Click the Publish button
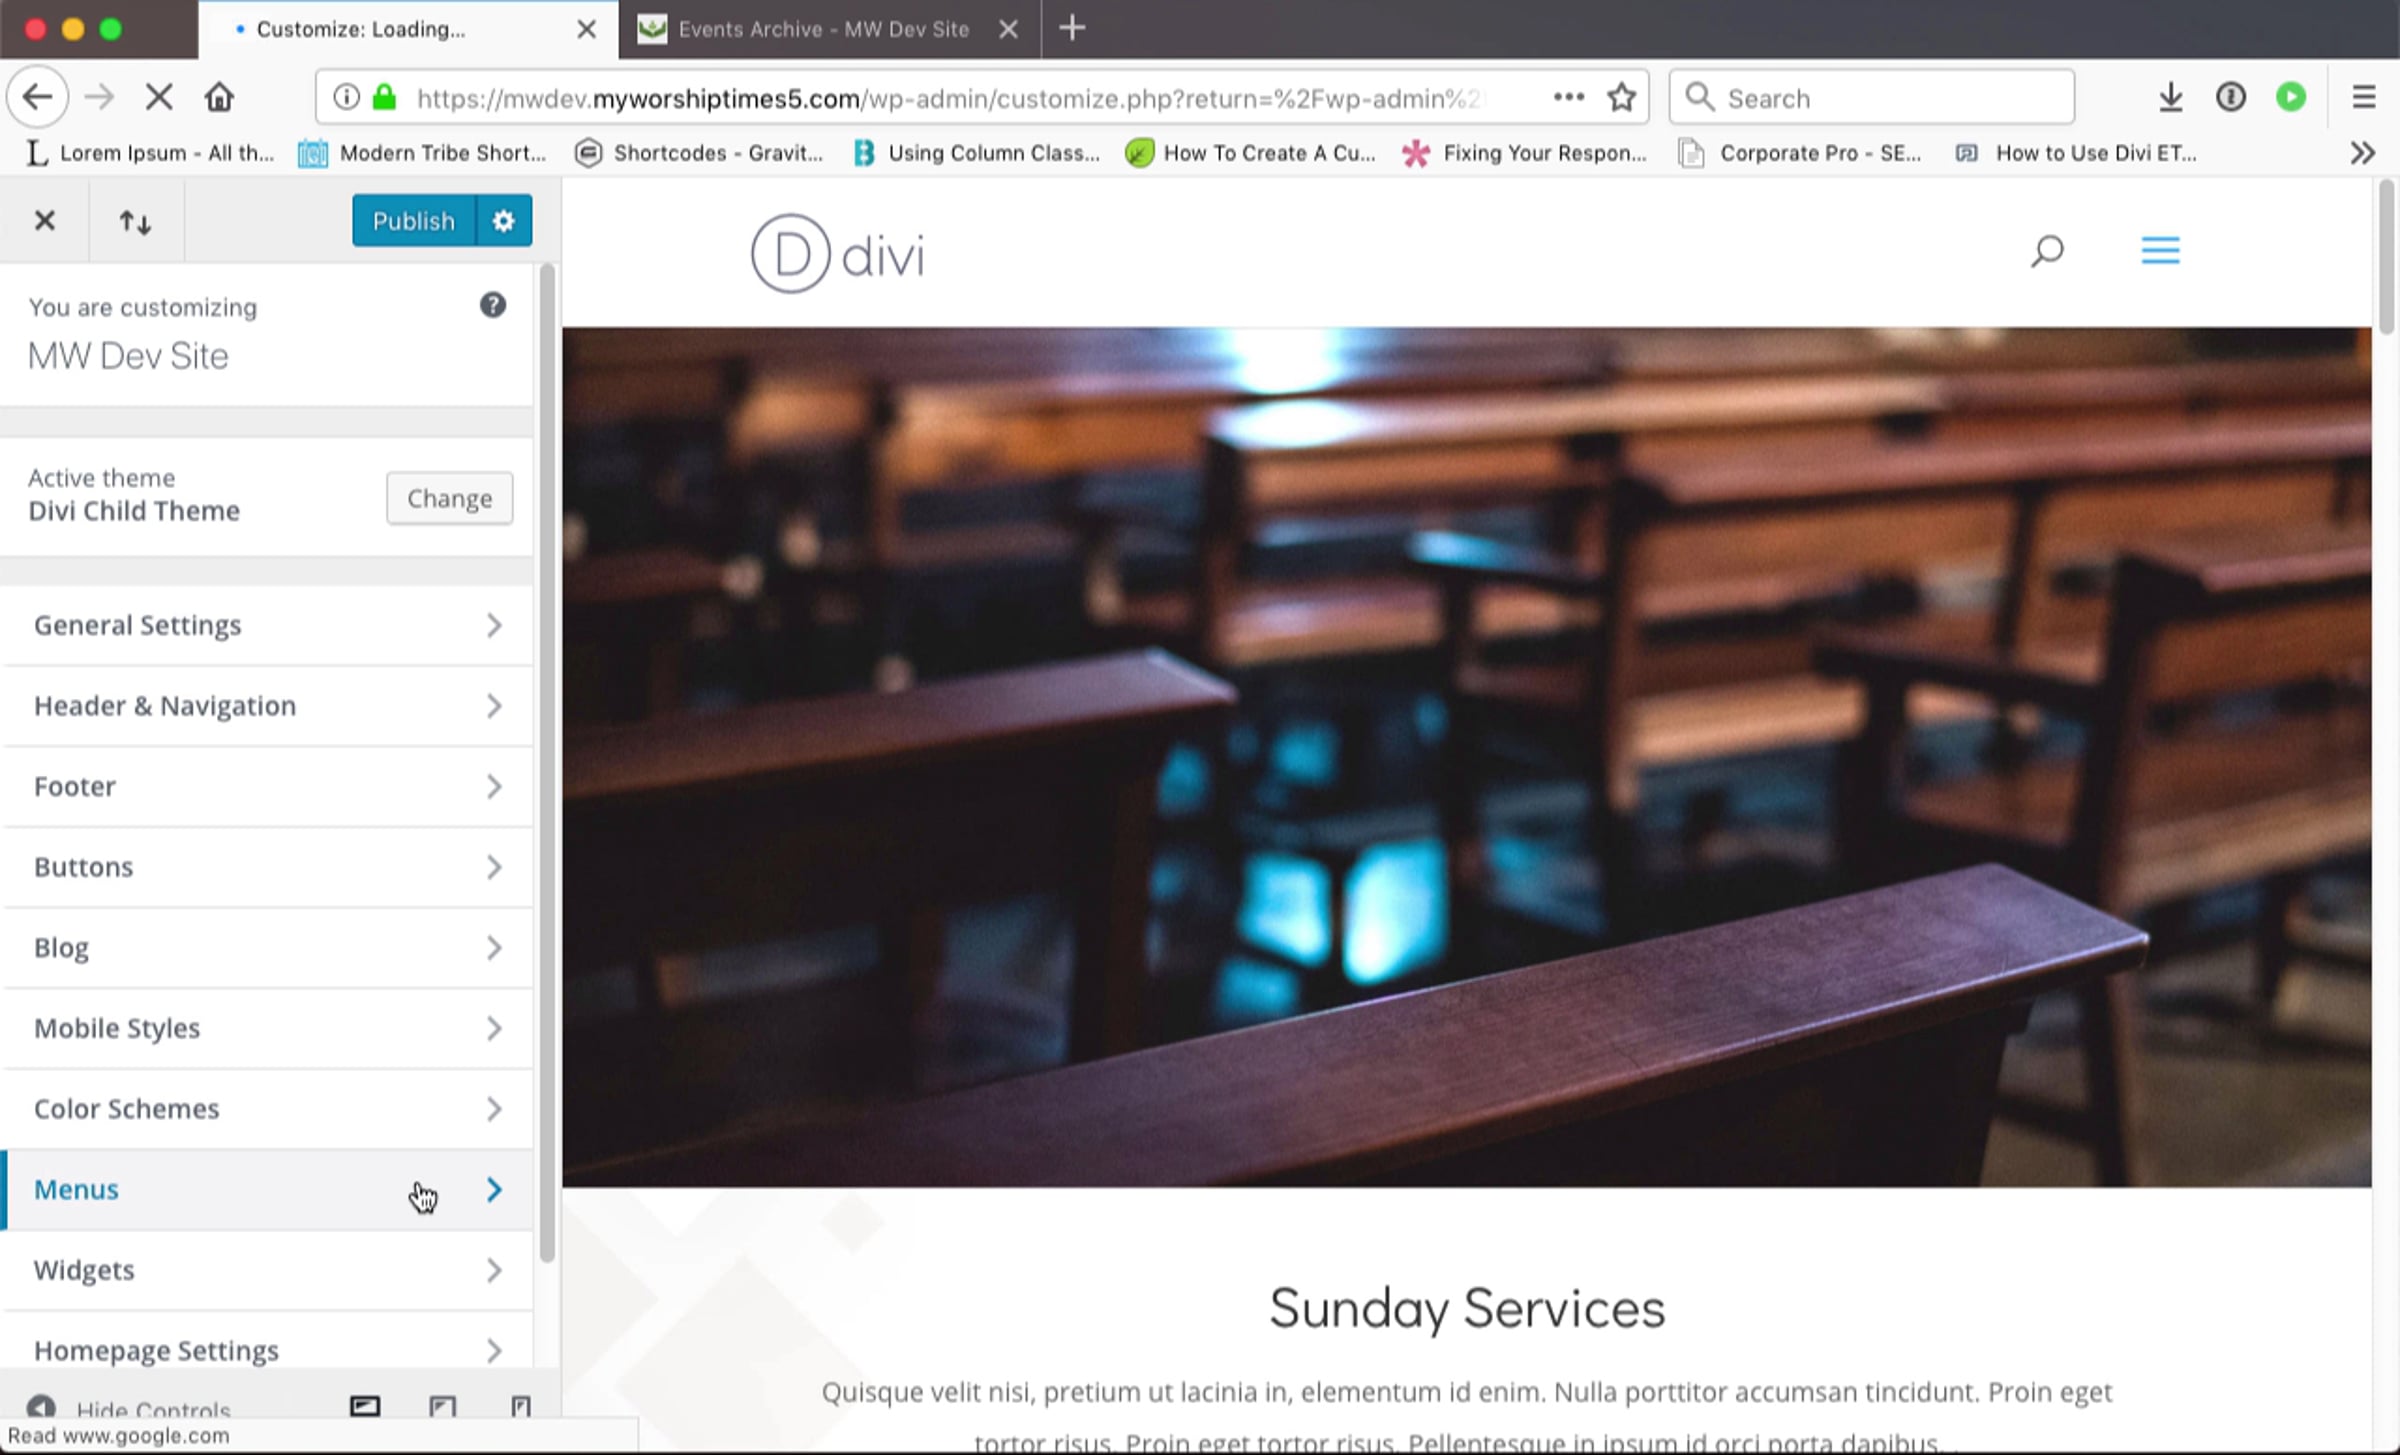Viewport: 2400px width, 1455px height. 413,221
